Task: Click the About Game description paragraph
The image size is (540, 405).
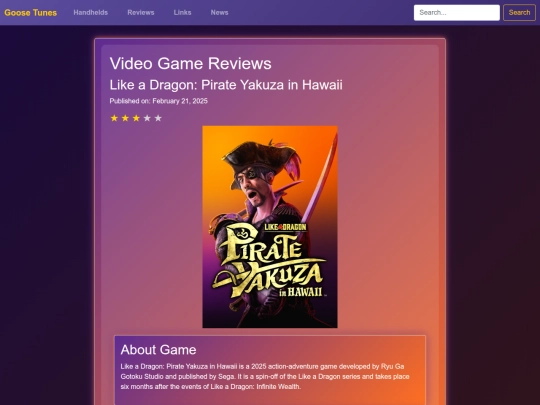Action: pos(265,376)
